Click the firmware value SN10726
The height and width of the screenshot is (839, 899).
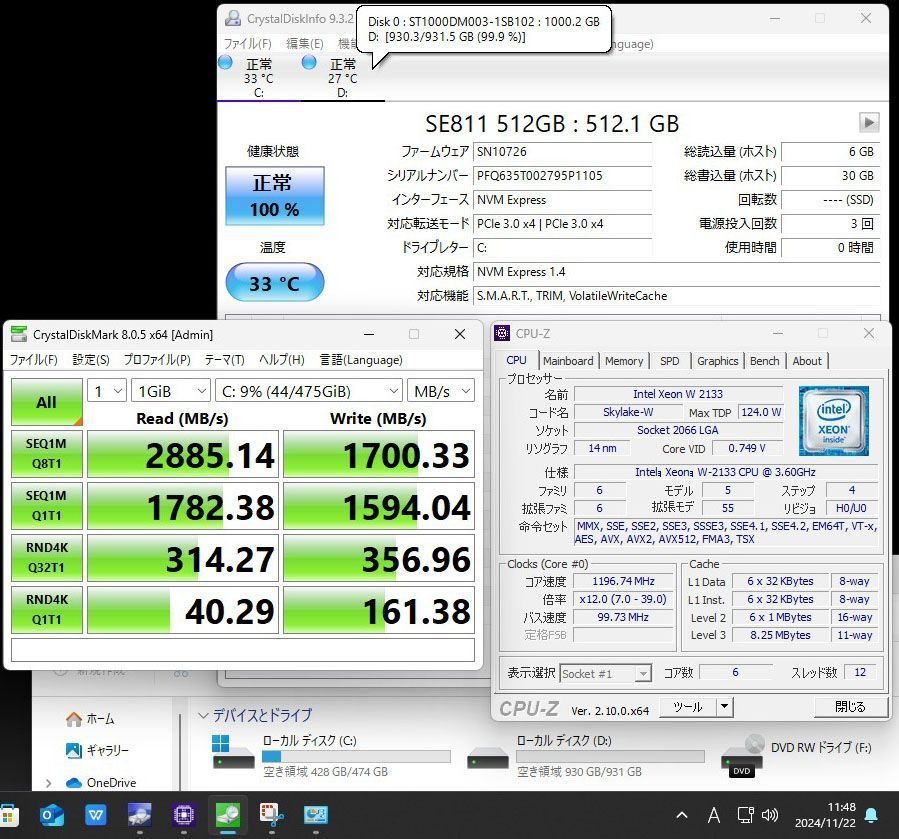point(562,152)
